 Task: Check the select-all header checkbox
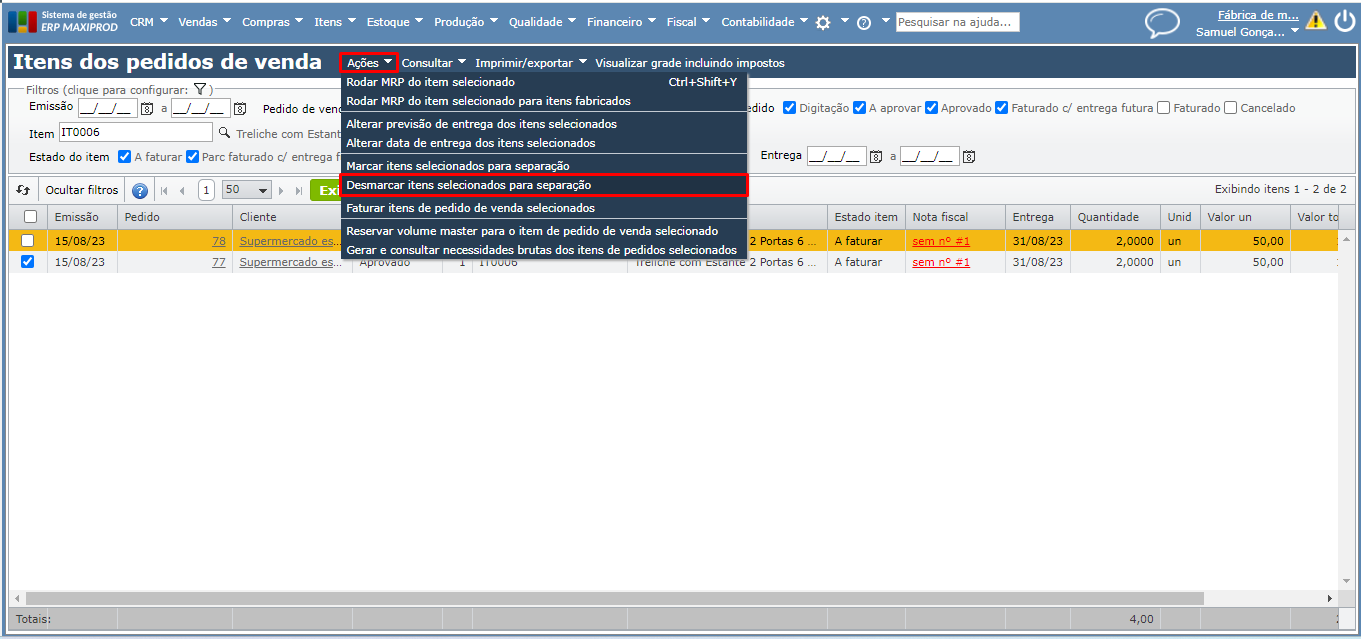[x=30, y=217]
